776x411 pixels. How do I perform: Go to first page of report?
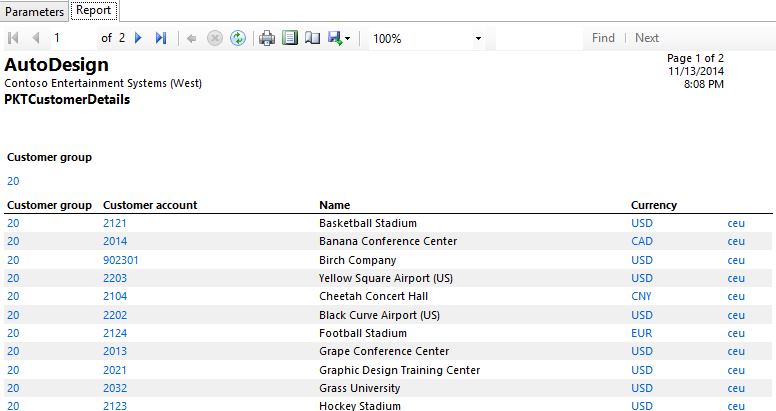tap(13, 38)
